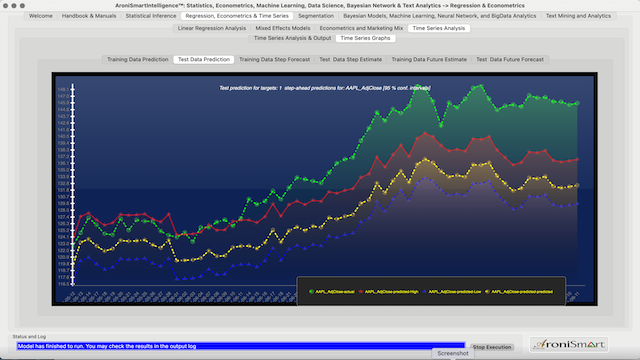Open the Welcome tab
Screen dimensions: 640x360
40,16
